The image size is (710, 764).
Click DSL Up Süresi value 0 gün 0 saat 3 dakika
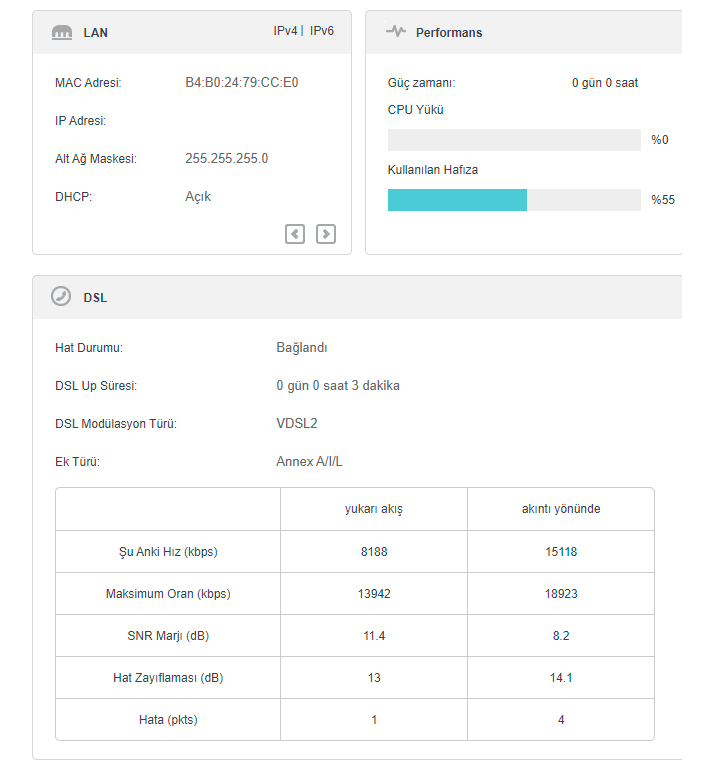(x=338, y=385)
